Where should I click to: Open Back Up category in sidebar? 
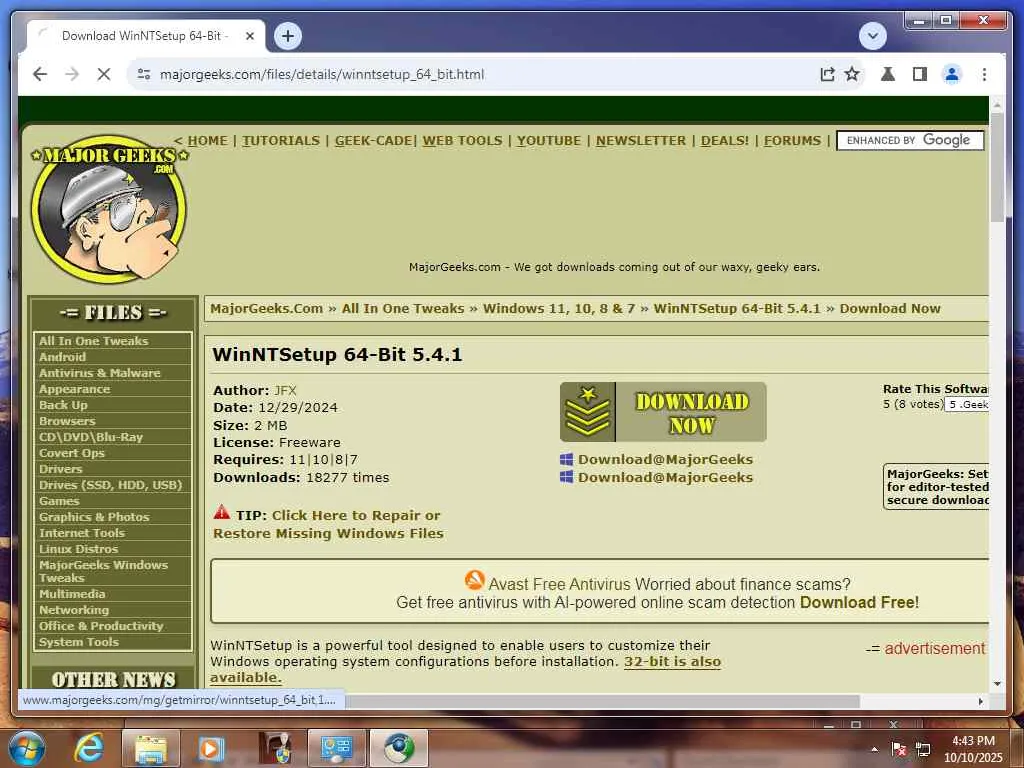[63, 405]
